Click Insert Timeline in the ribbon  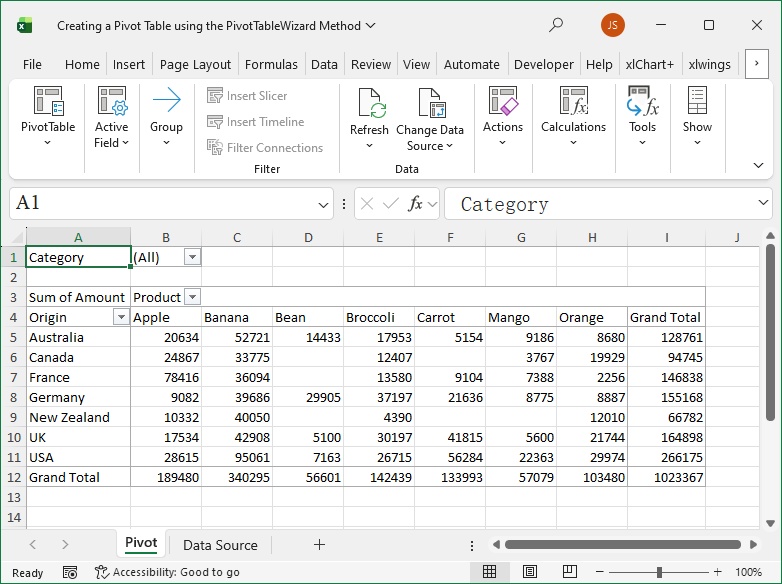pyautogui.click(x=255, y=122)
